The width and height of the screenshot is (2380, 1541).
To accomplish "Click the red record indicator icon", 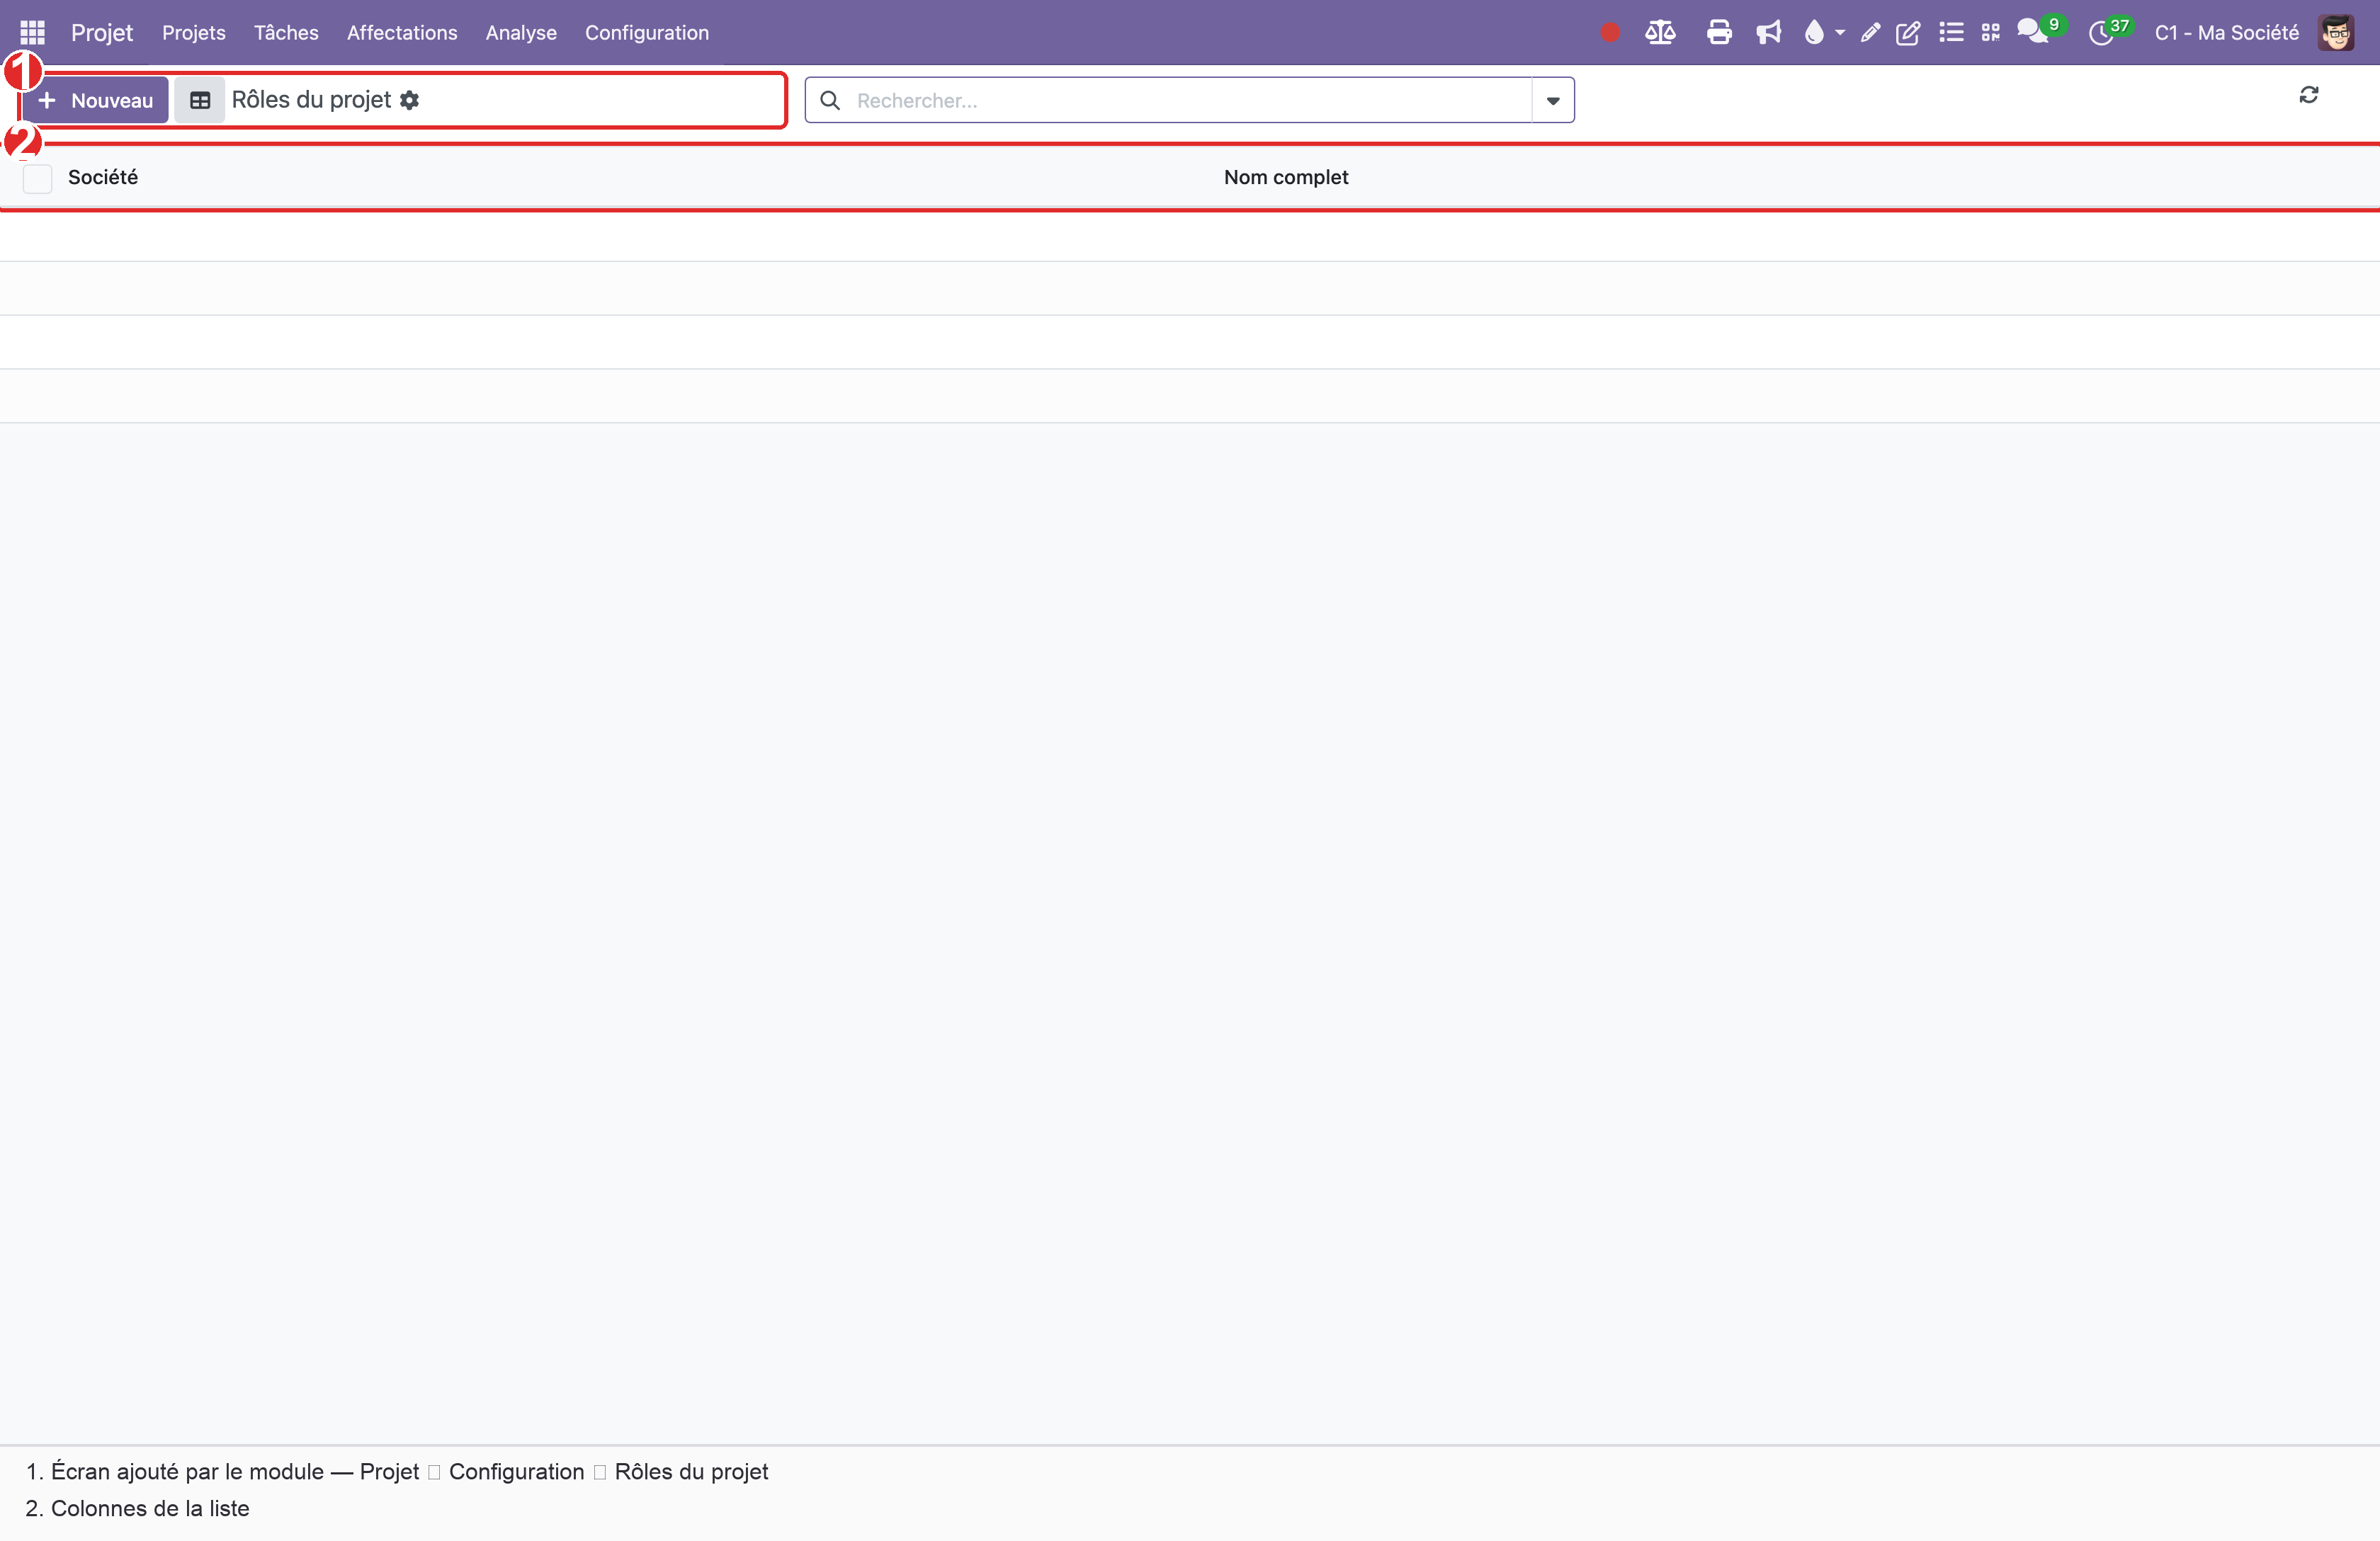I will tap(1609, 33).
